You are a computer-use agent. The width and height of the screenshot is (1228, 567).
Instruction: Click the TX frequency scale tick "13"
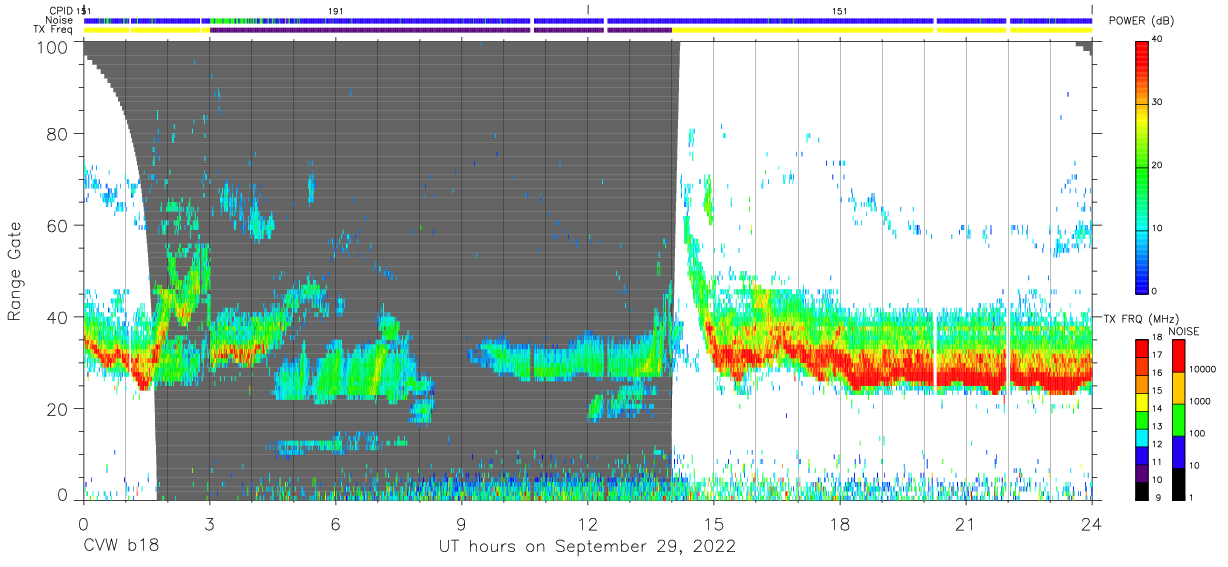click(x=1158, y=427)
